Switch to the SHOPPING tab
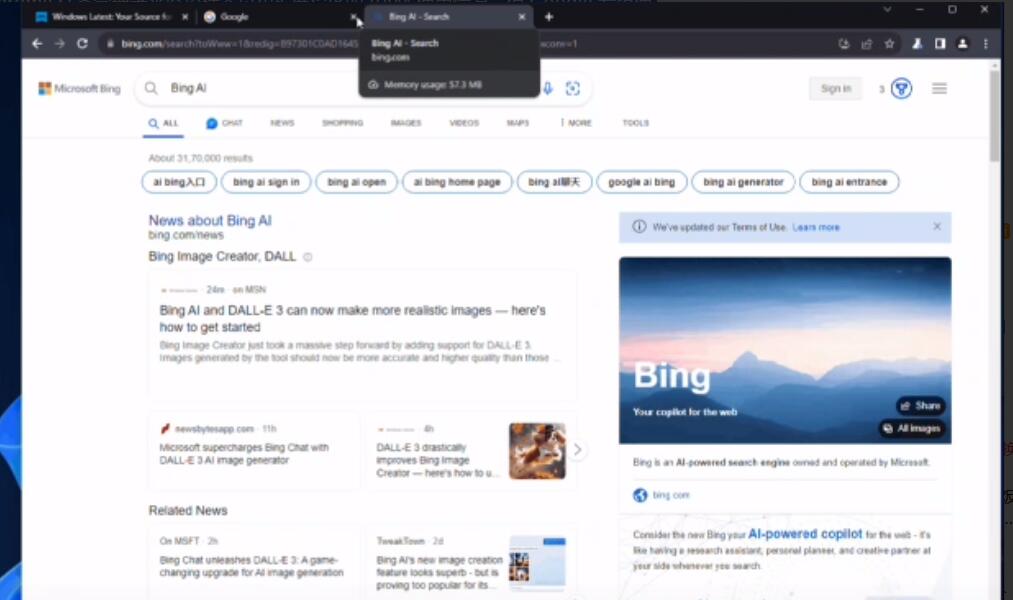1013x600 pixels. 342,123
